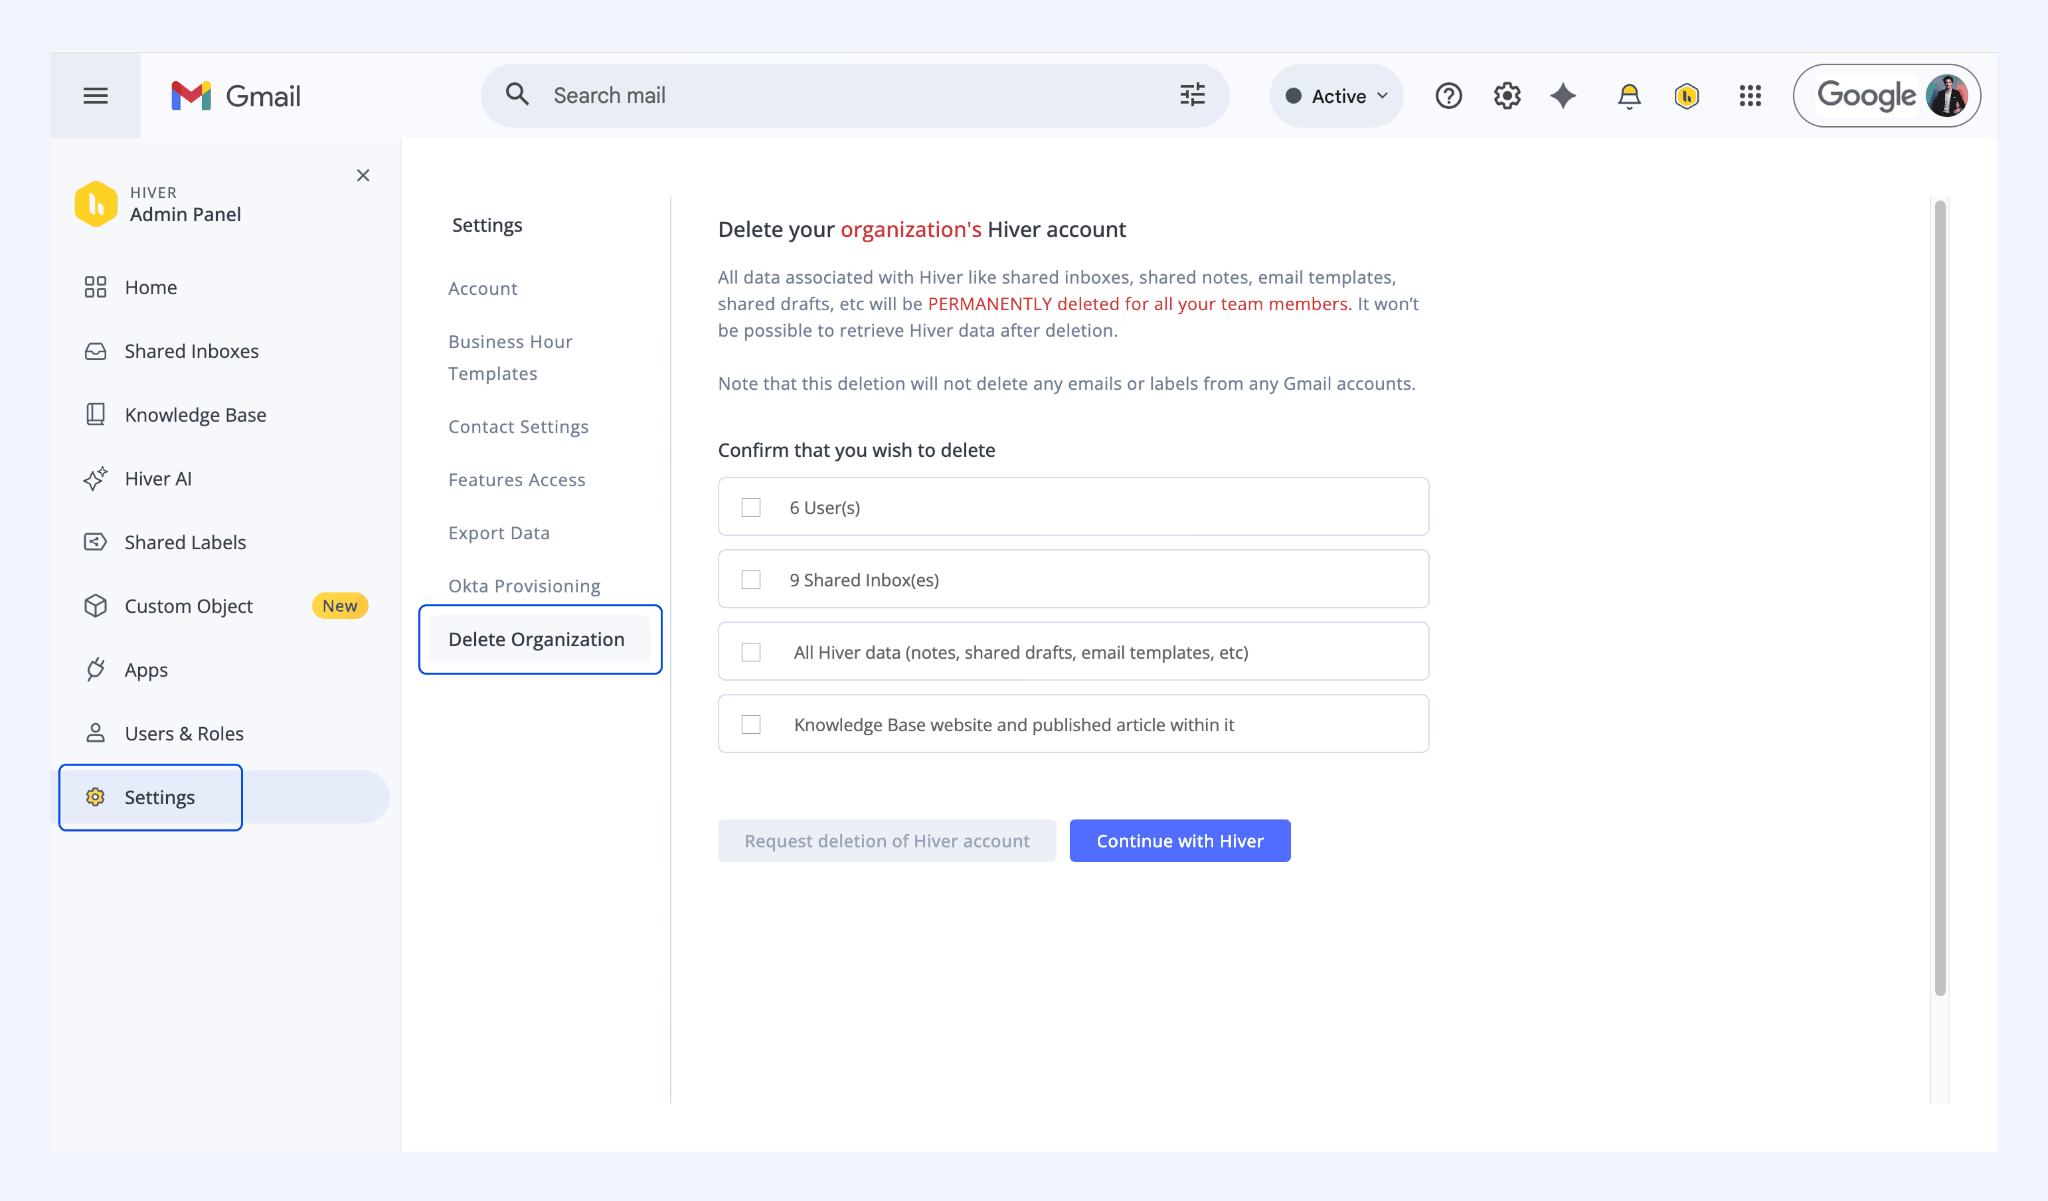Close the Hiver Admin Panel sidebar
Screen dimensions: 2048x1201
point(363,175)
